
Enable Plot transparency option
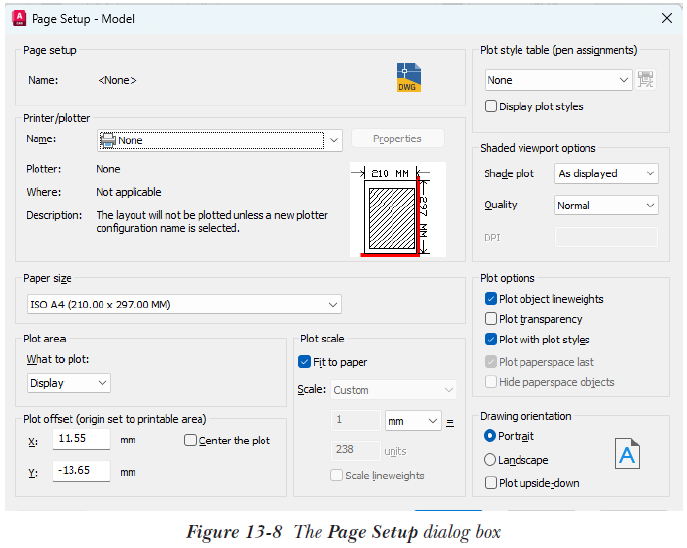(491, 319)
